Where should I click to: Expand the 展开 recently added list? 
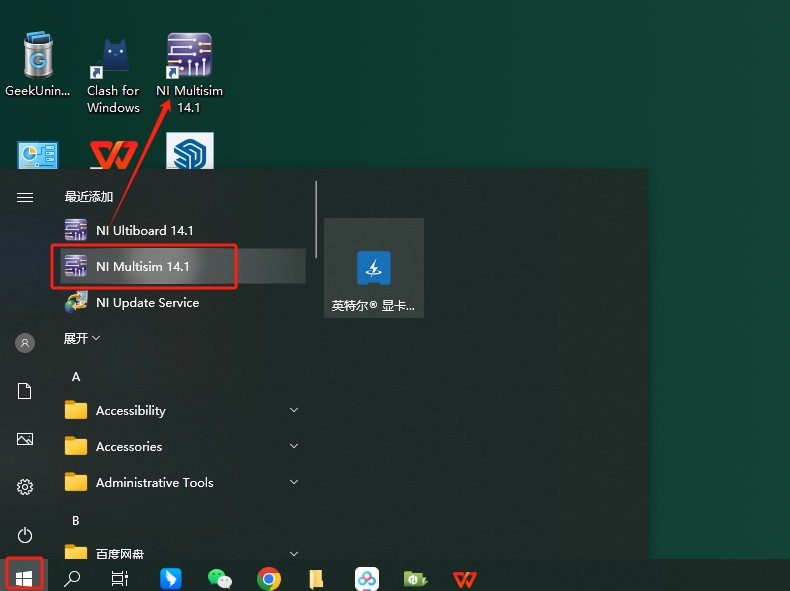click(82, 338)
